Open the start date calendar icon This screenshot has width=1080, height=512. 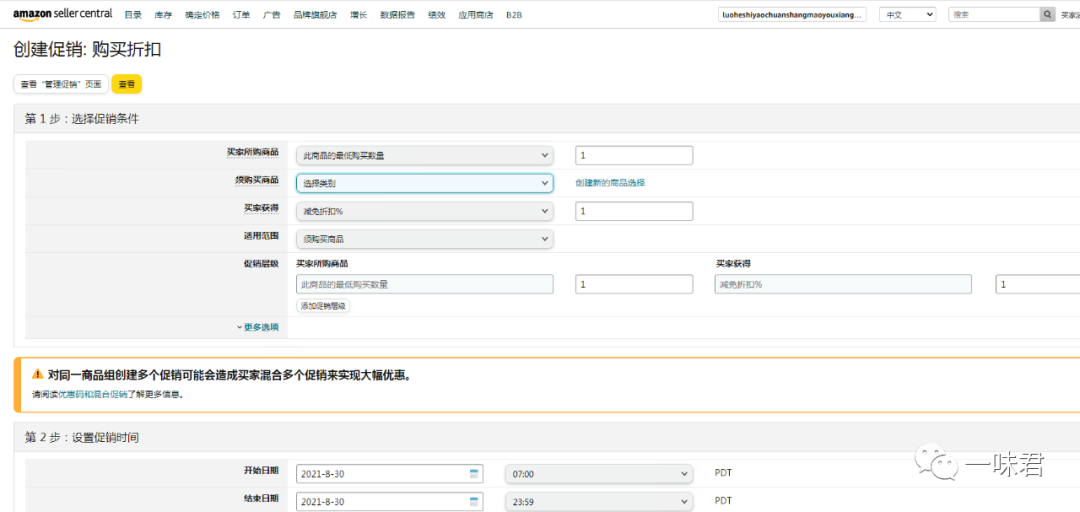point(474,474)
